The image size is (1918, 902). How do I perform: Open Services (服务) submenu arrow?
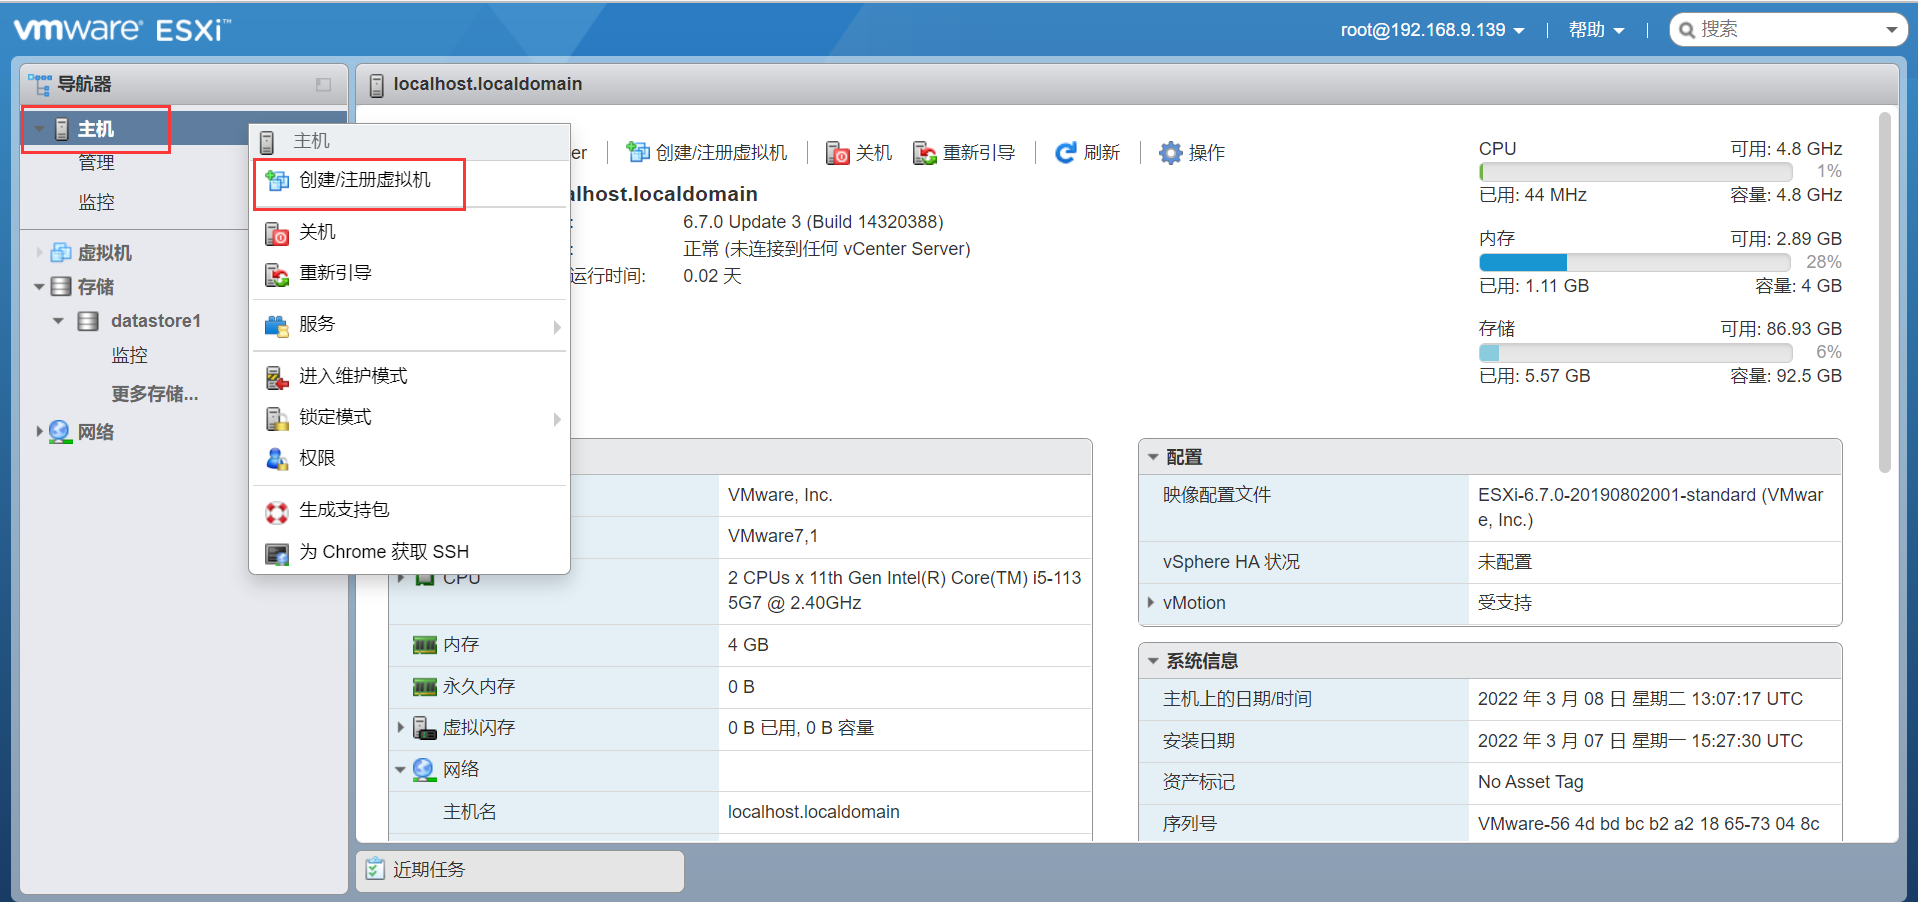557,327
